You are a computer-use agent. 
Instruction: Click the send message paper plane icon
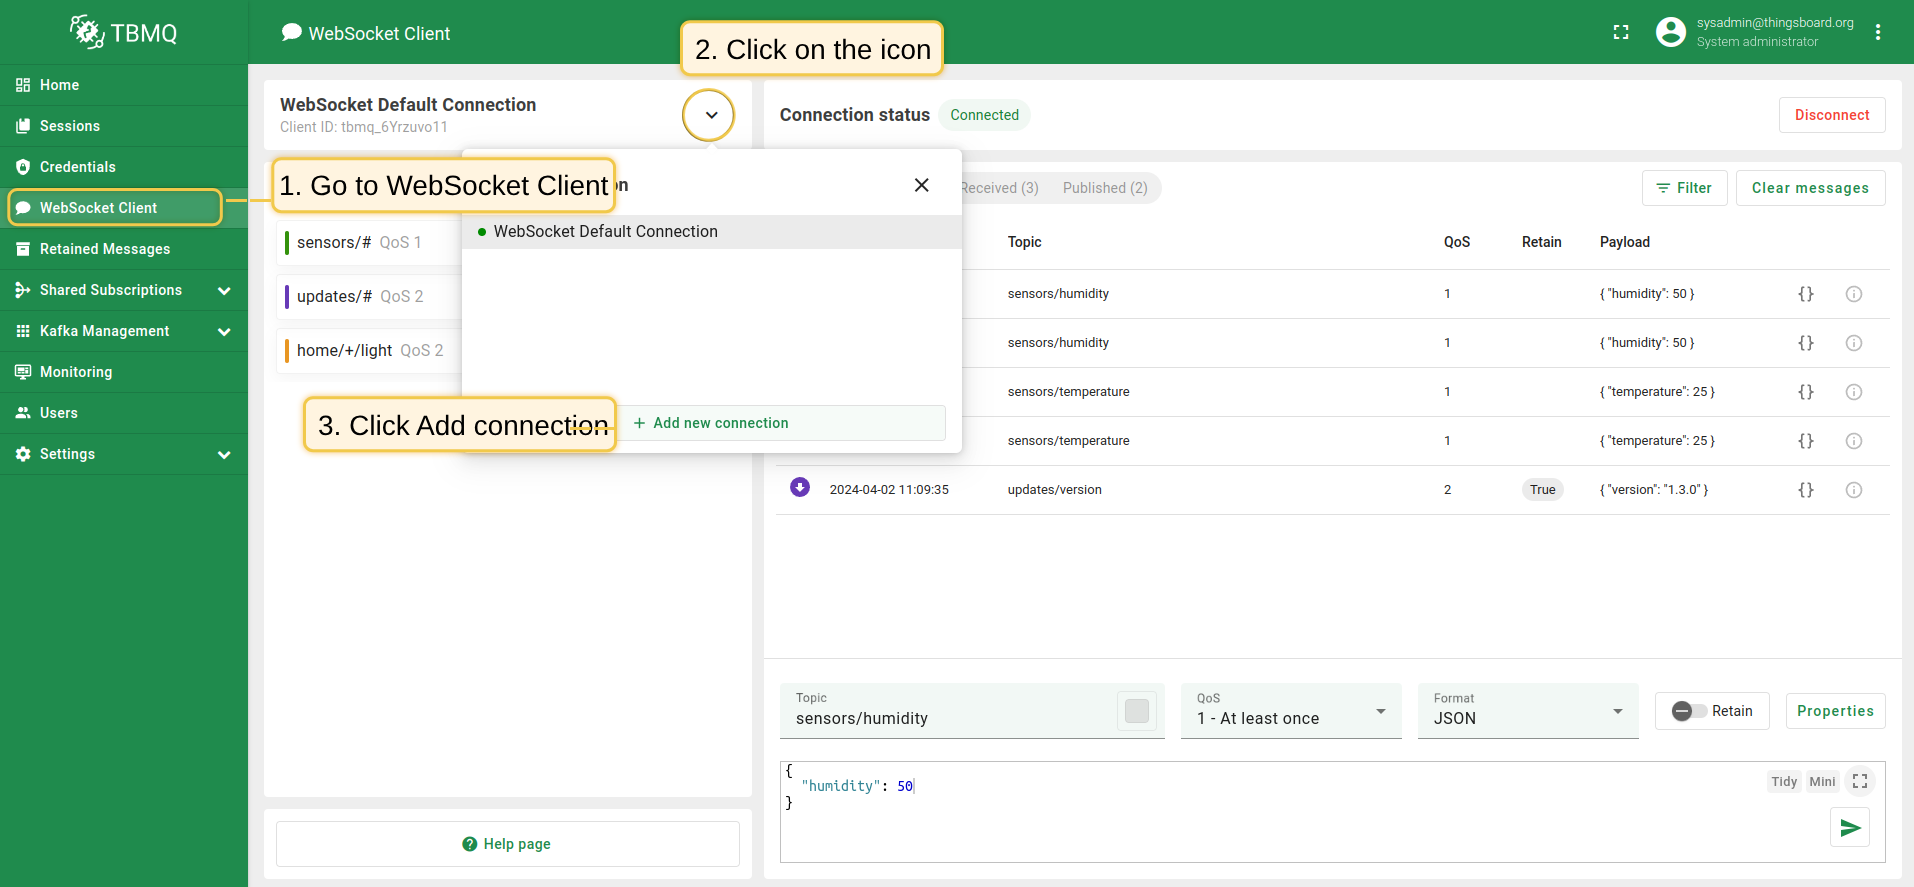[x=1849, y=828]
